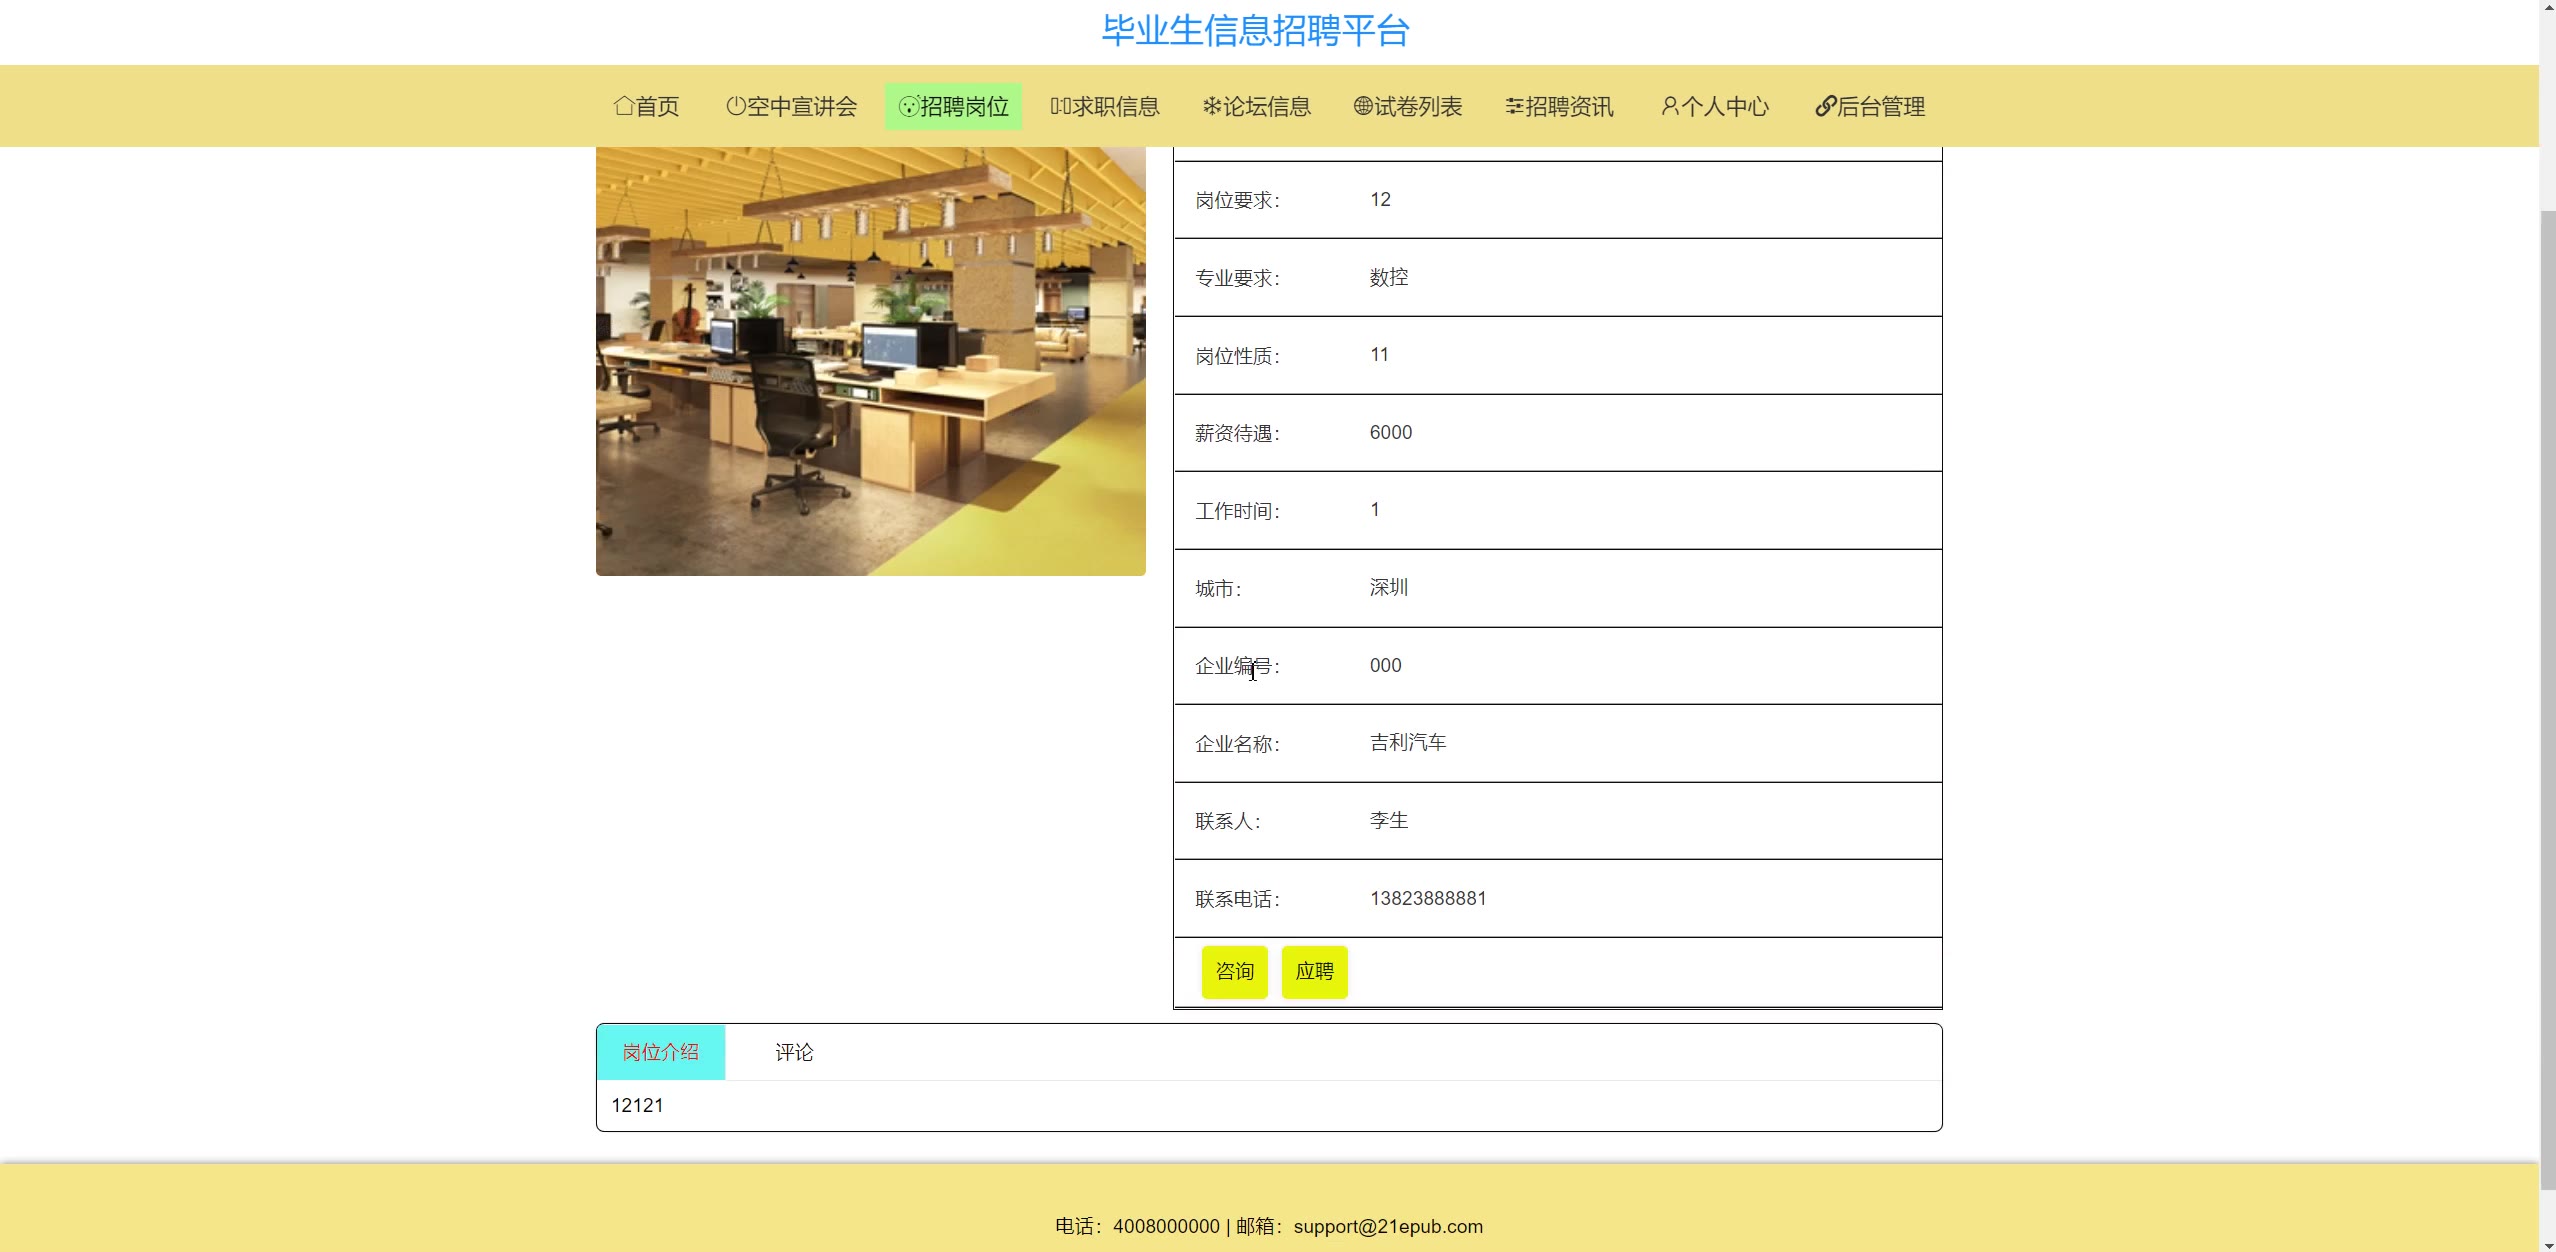This screenshot has height=1252, width=2556.
Task: Click the company name 吉利汽车
Action: click(x=1408, y=742)
